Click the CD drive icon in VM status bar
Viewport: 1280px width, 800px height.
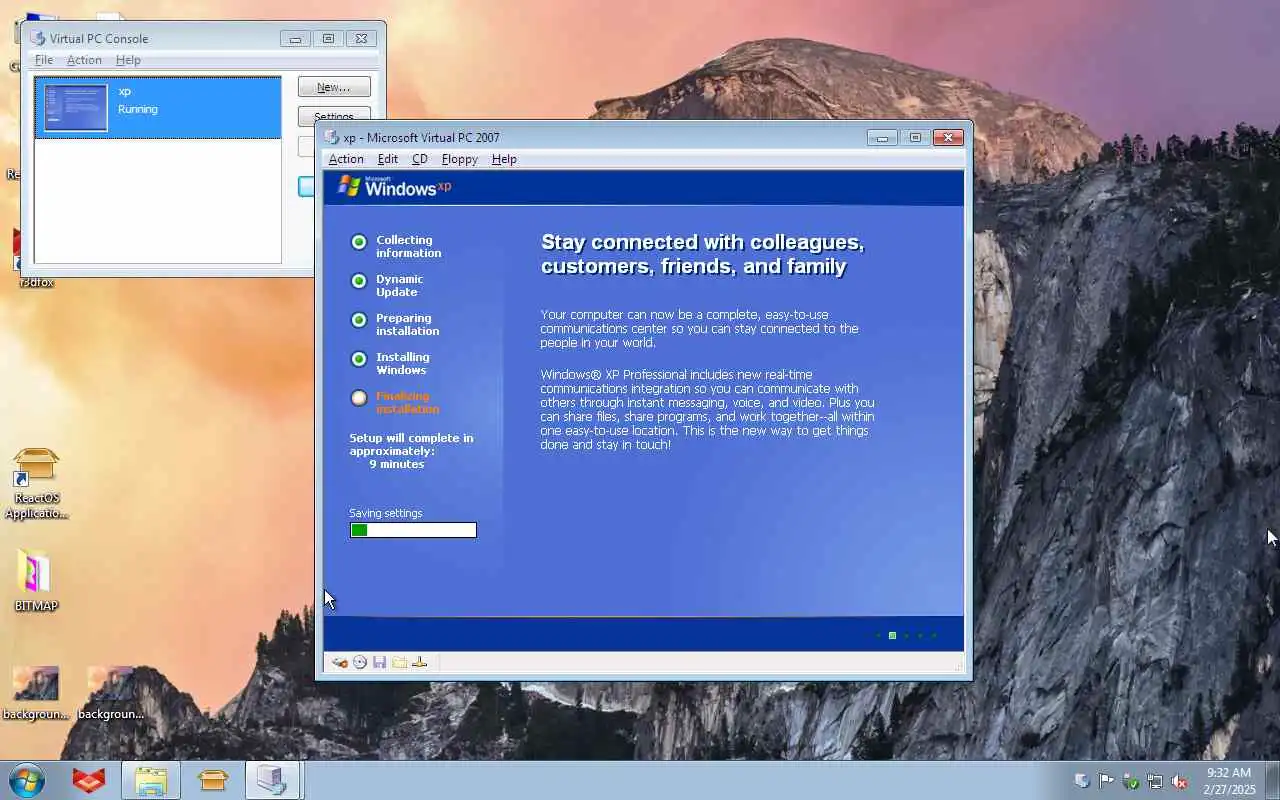pyautogui.click(x=360, y=662)
